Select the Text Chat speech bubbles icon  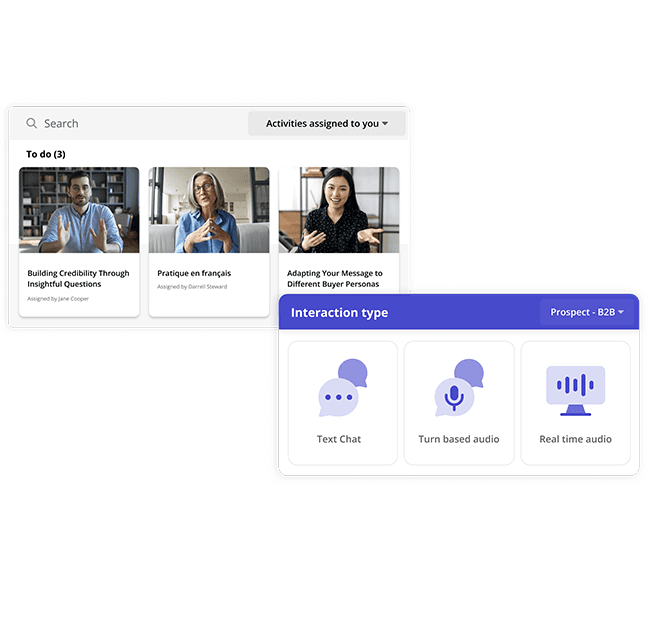pos(342,389)
